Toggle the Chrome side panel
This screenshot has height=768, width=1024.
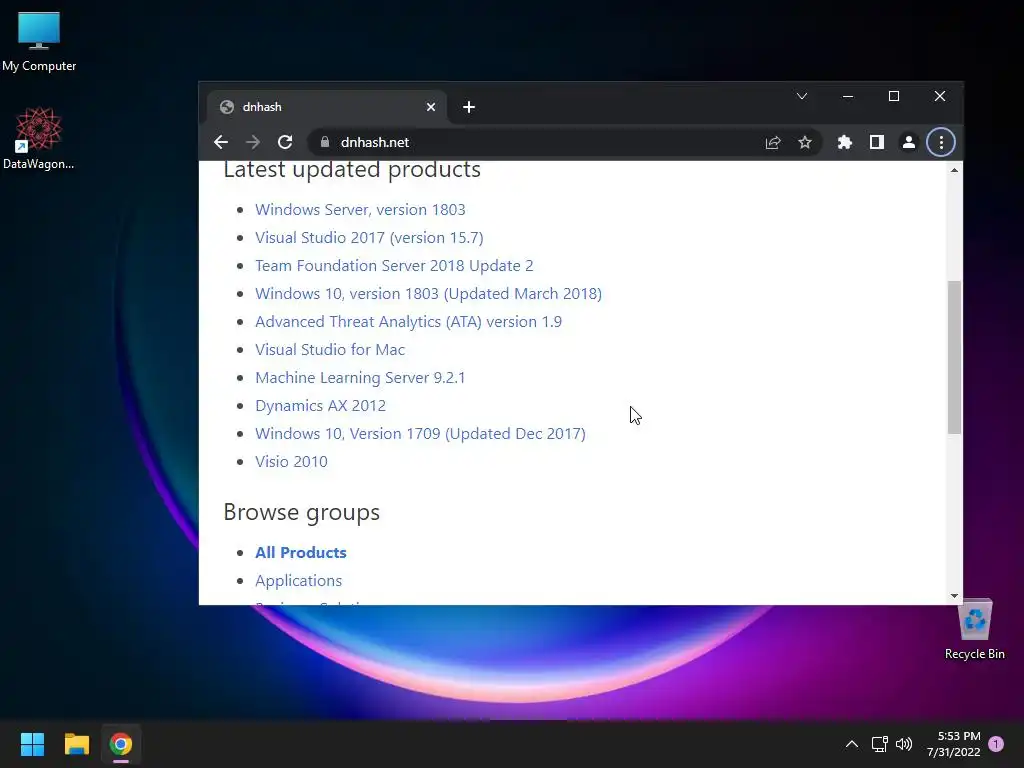point(876,142)
